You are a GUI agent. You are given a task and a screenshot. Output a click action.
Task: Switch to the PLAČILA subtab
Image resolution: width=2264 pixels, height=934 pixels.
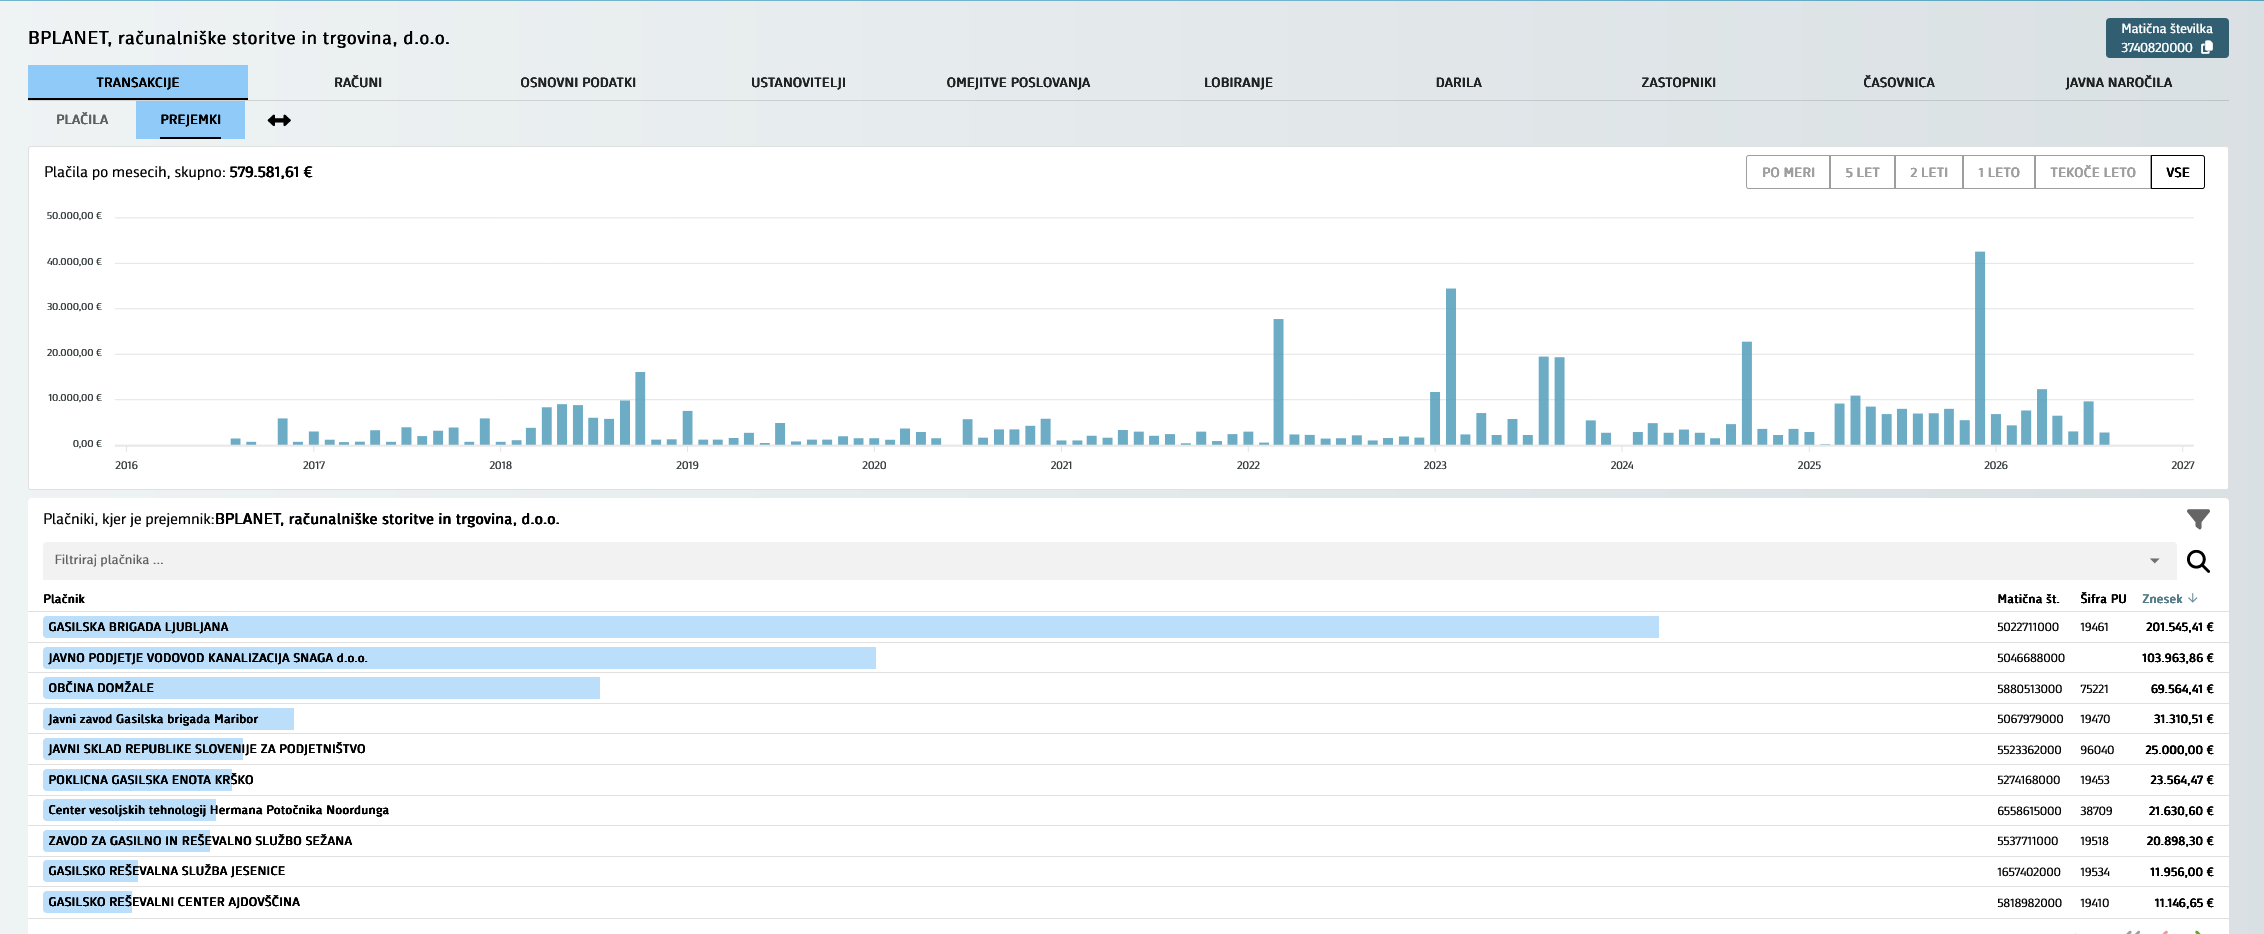pos(82,119)
